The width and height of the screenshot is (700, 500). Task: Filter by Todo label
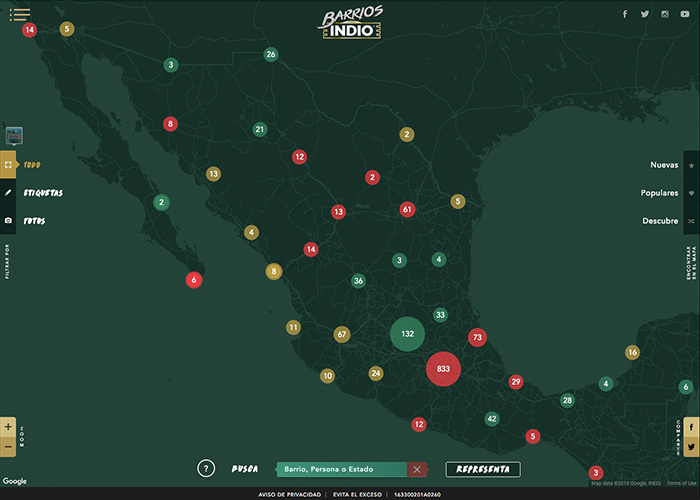pyautogui.click(x=32, y=165)
